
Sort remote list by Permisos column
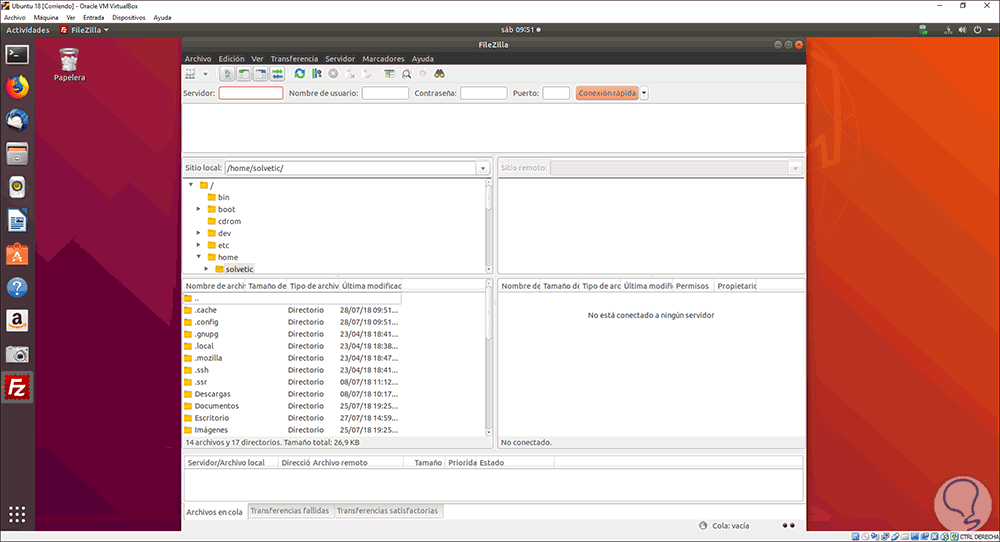click(693, 286)
